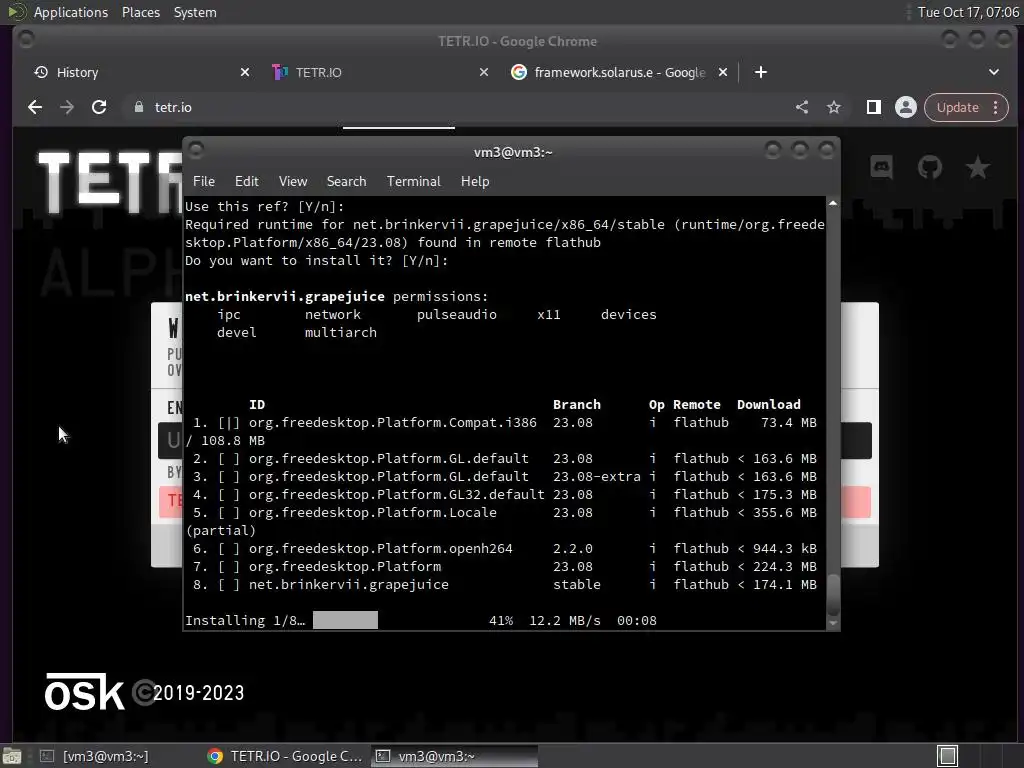Click the clock Tue Oct 17, 07:06
This screenshot has width=1024, height=768.
pos(968,12)
